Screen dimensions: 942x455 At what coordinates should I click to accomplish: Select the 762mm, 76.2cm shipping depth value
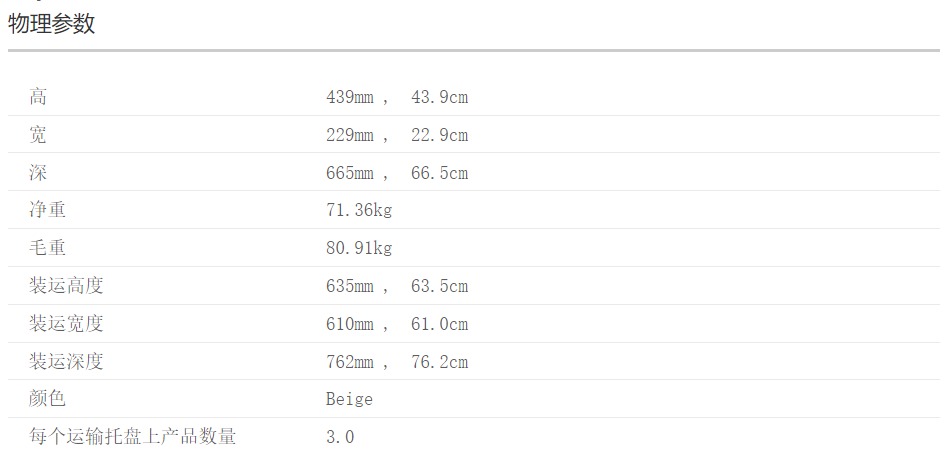point(396,361)
